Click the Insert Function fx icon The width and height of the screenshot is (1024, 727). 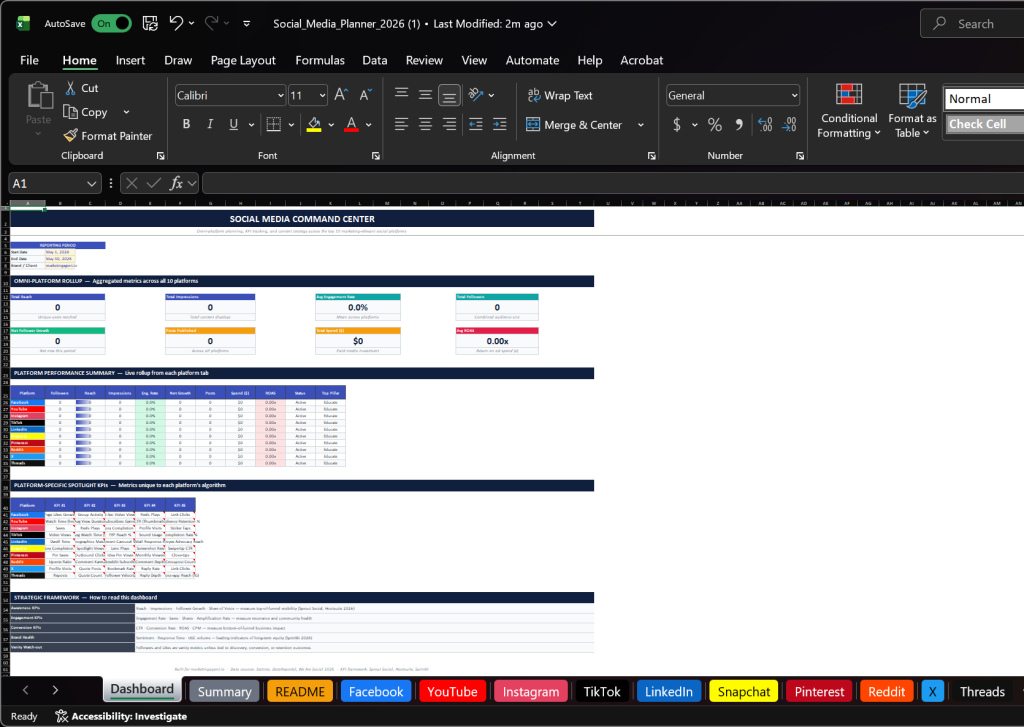[177, 183]
